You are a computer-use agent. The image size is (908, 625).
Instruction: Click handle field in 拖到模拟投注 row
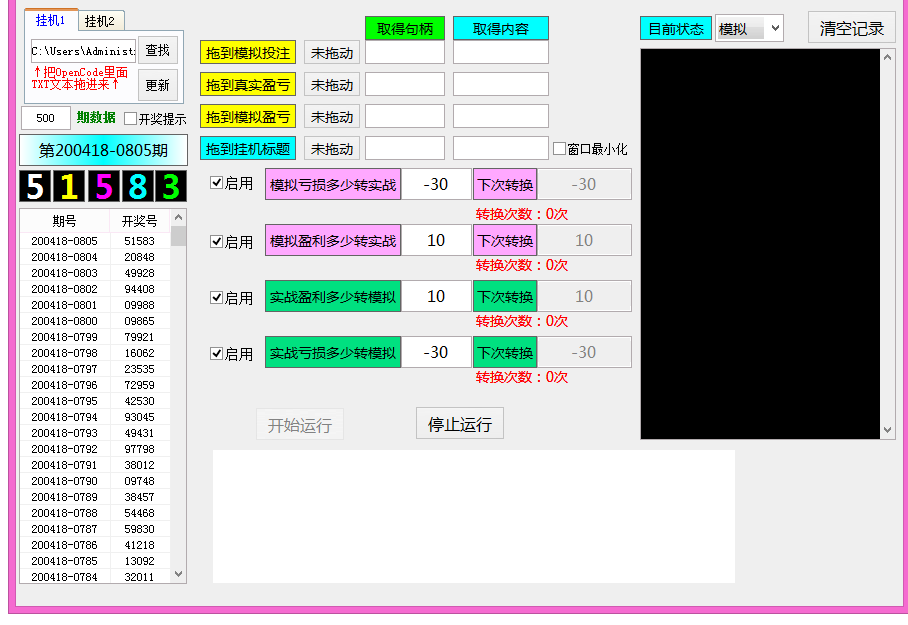tap(405, 52)
